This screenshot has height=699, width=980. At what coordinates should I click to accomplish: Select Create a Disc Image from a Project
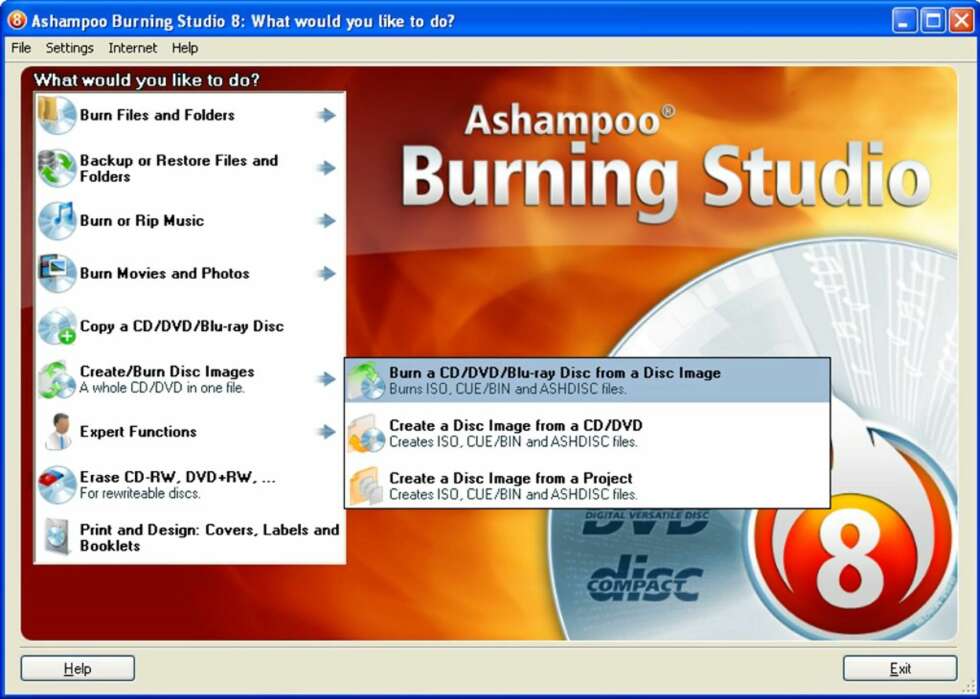click(588, 486)
